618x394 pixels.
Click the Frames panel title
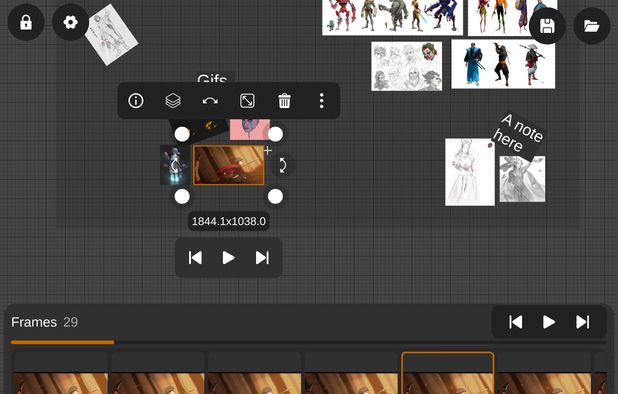[34, 322]
